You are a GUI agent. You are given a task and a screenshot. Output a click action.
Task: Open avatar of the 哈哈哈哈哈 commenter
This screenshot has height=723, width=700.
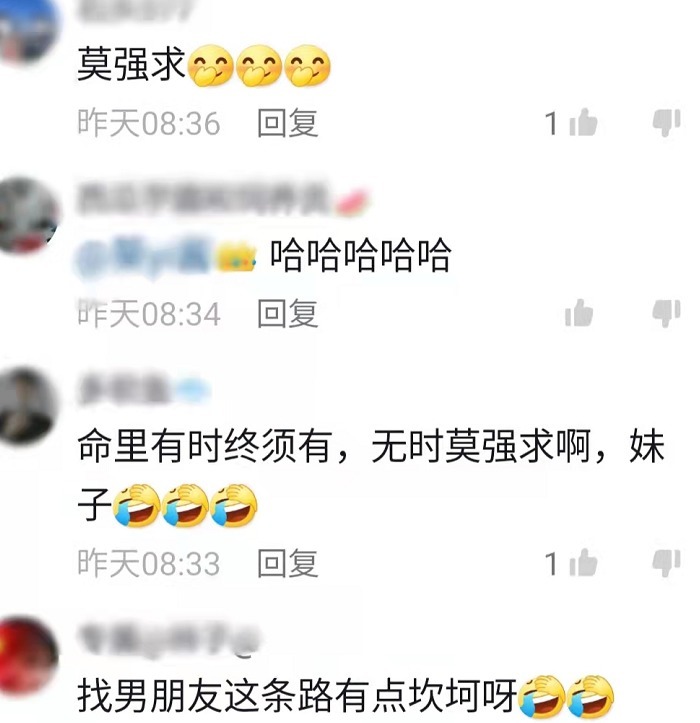[x=27, y=216]
